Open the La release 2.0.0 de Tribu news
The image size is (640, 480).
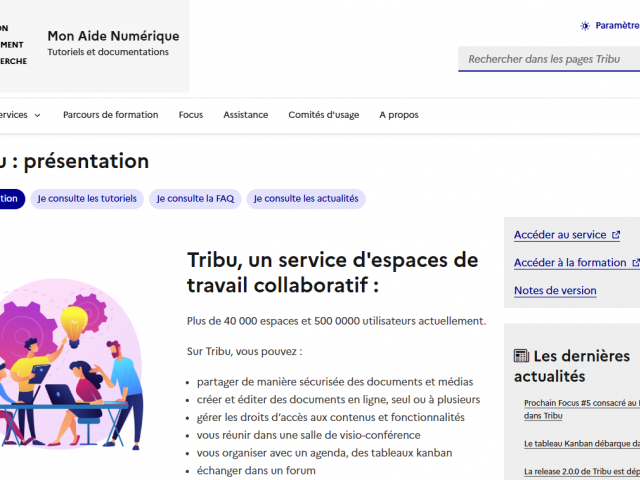coord(581,472)
